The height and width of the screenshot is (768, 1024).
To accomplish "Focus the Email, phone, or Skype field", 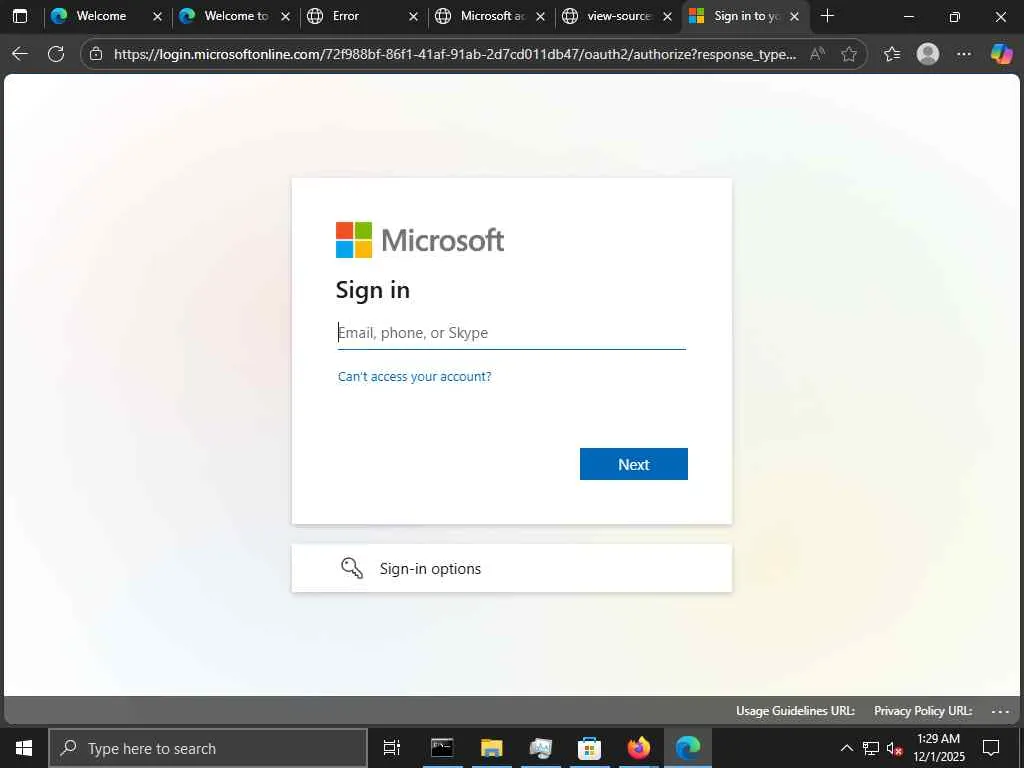I will click(511, 333).
